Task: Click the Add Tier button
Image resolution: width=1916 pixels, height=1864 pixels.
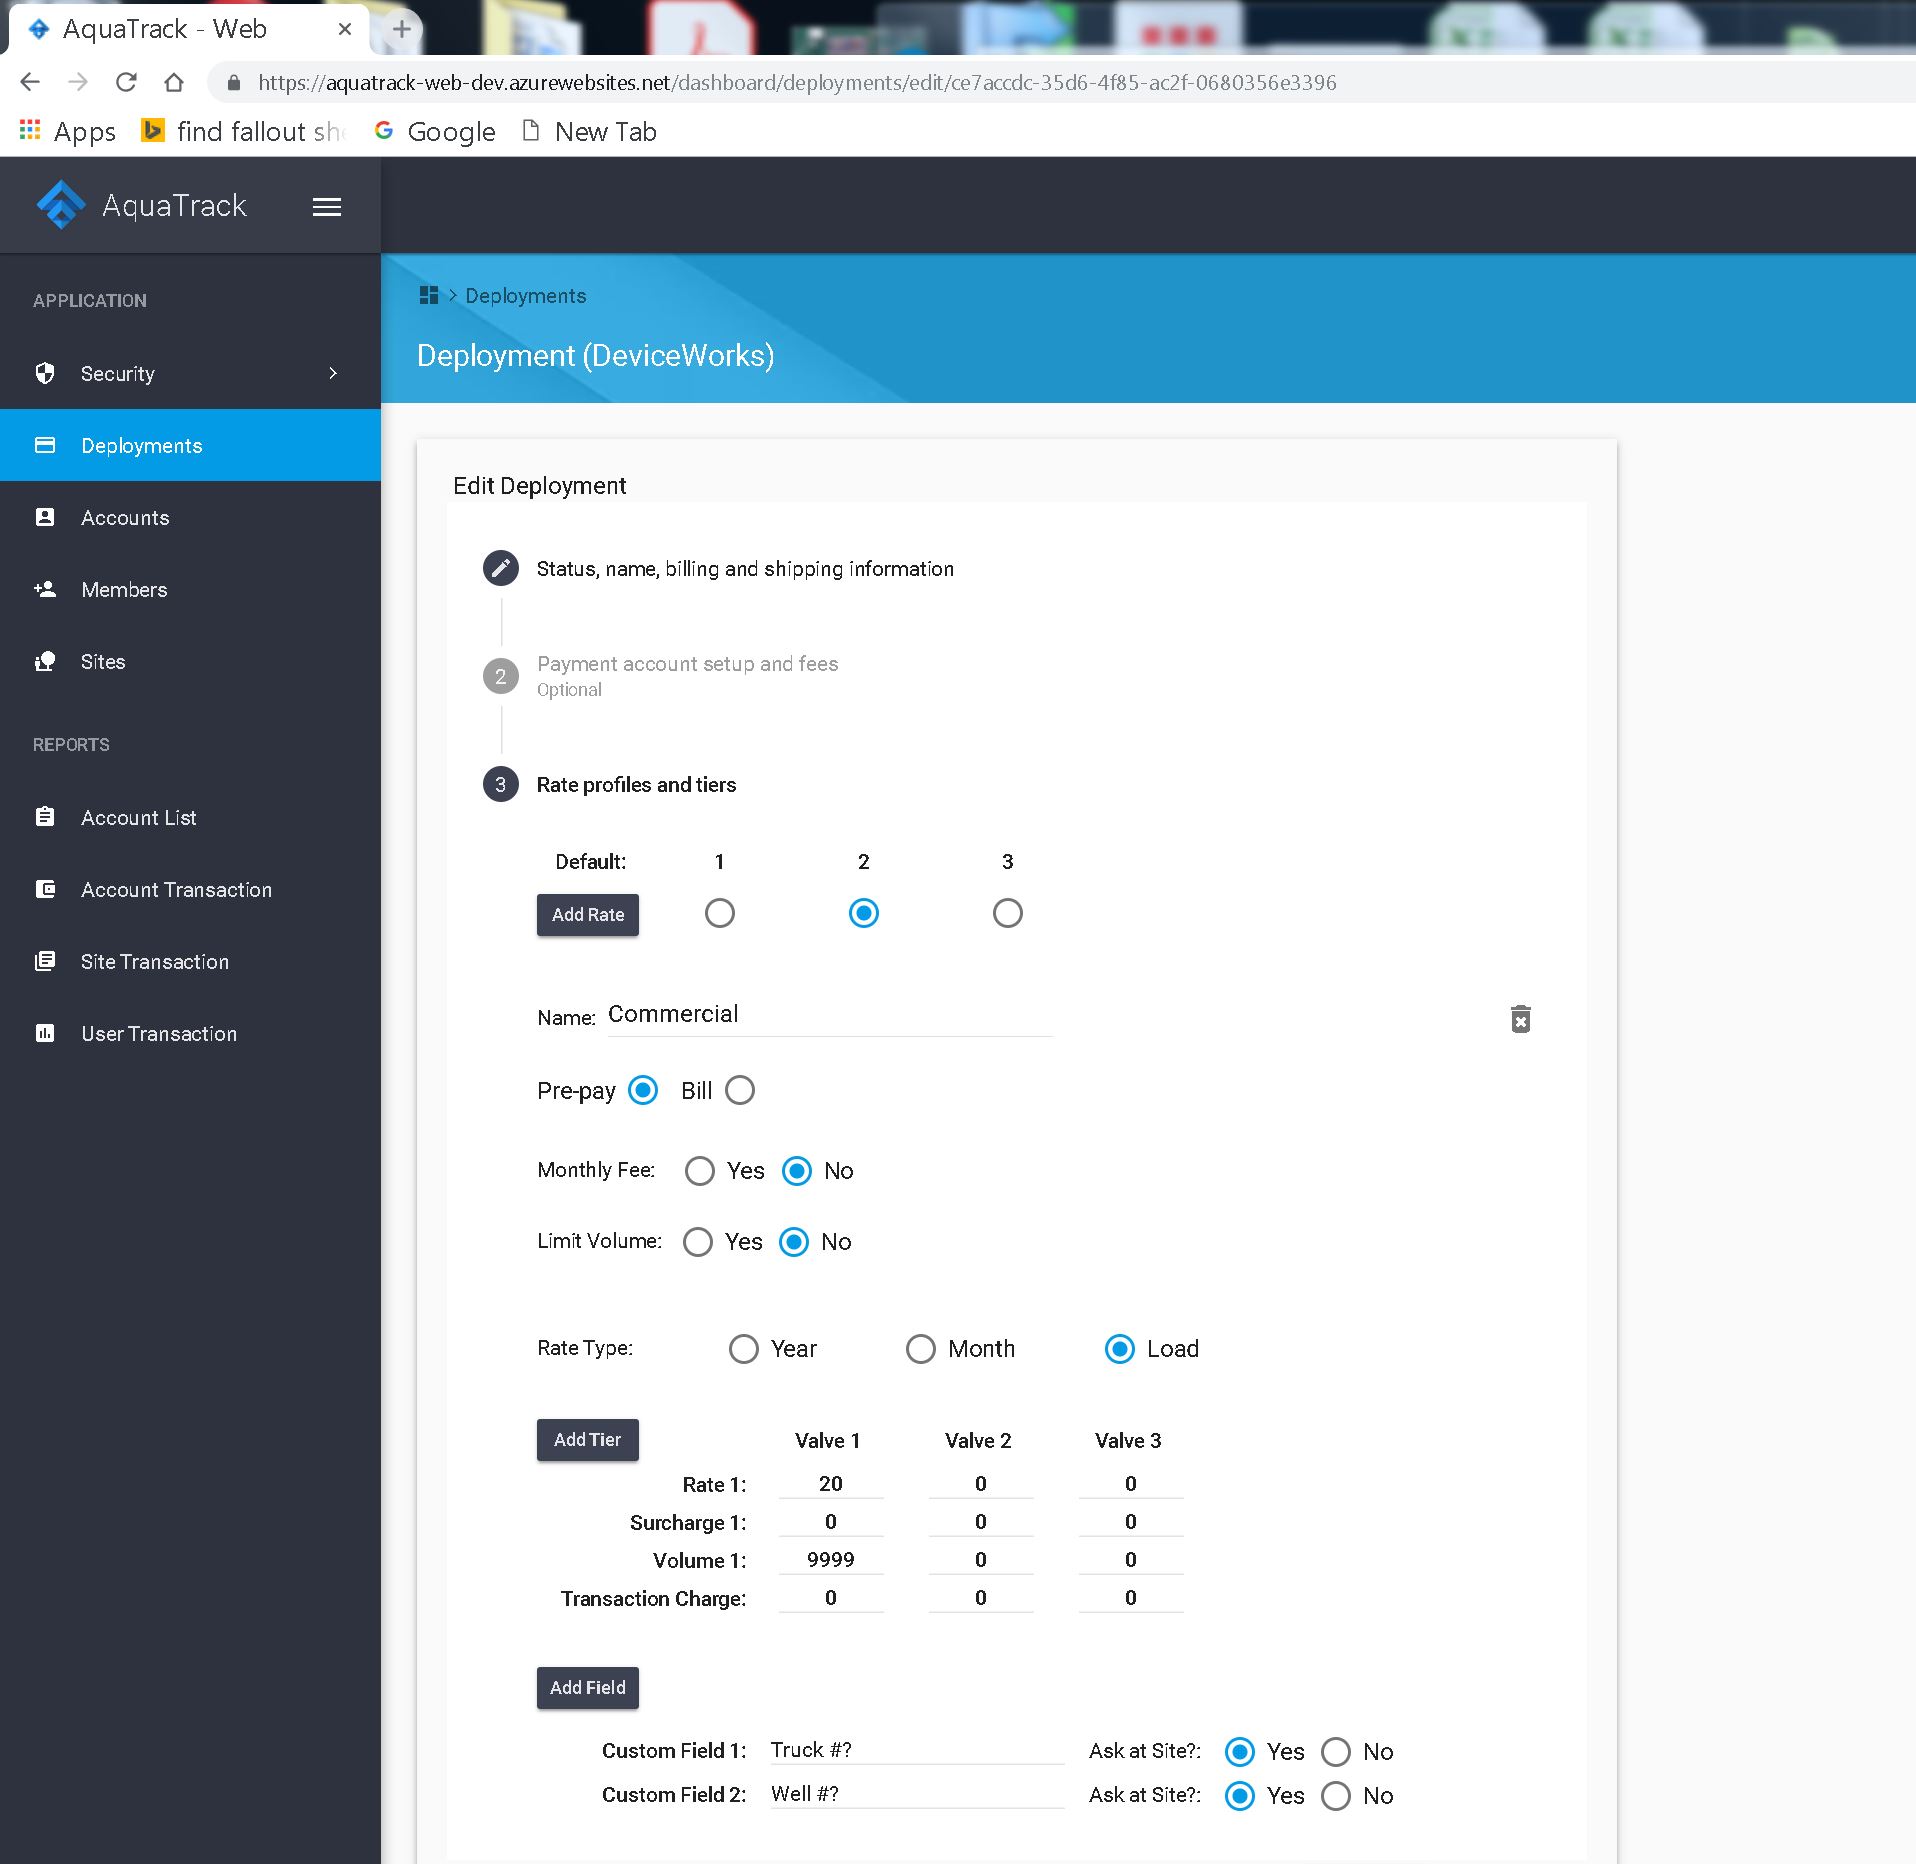Action: click(587, 1440)
